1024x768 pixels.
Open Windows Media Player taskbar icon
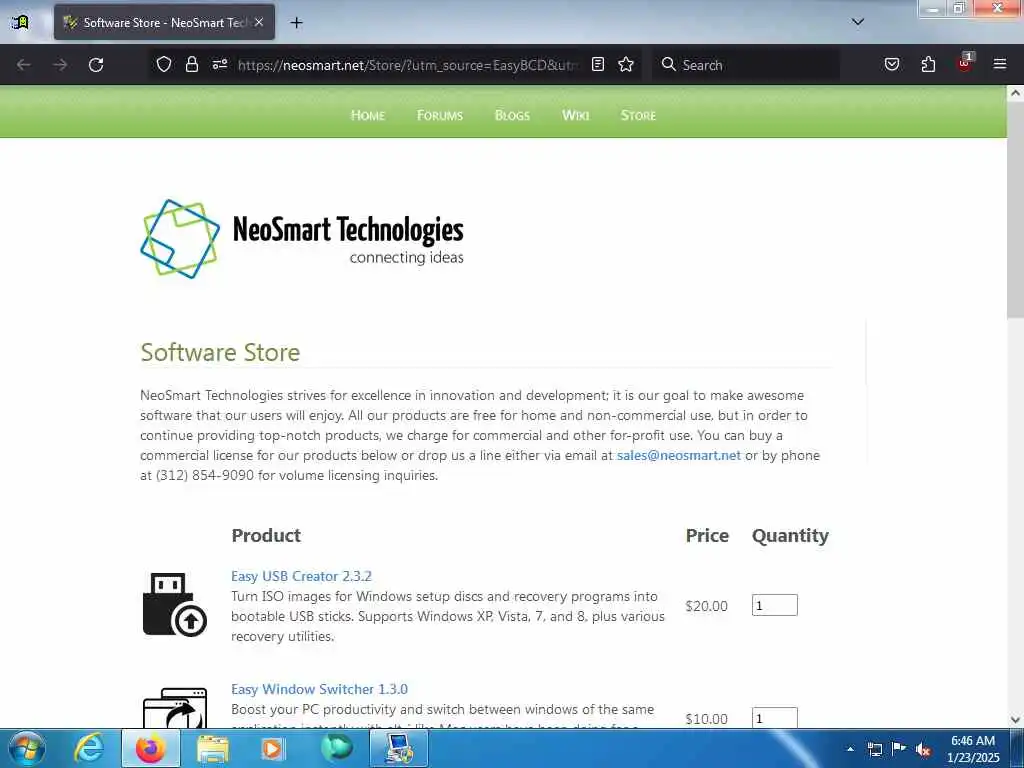[272, 748]
